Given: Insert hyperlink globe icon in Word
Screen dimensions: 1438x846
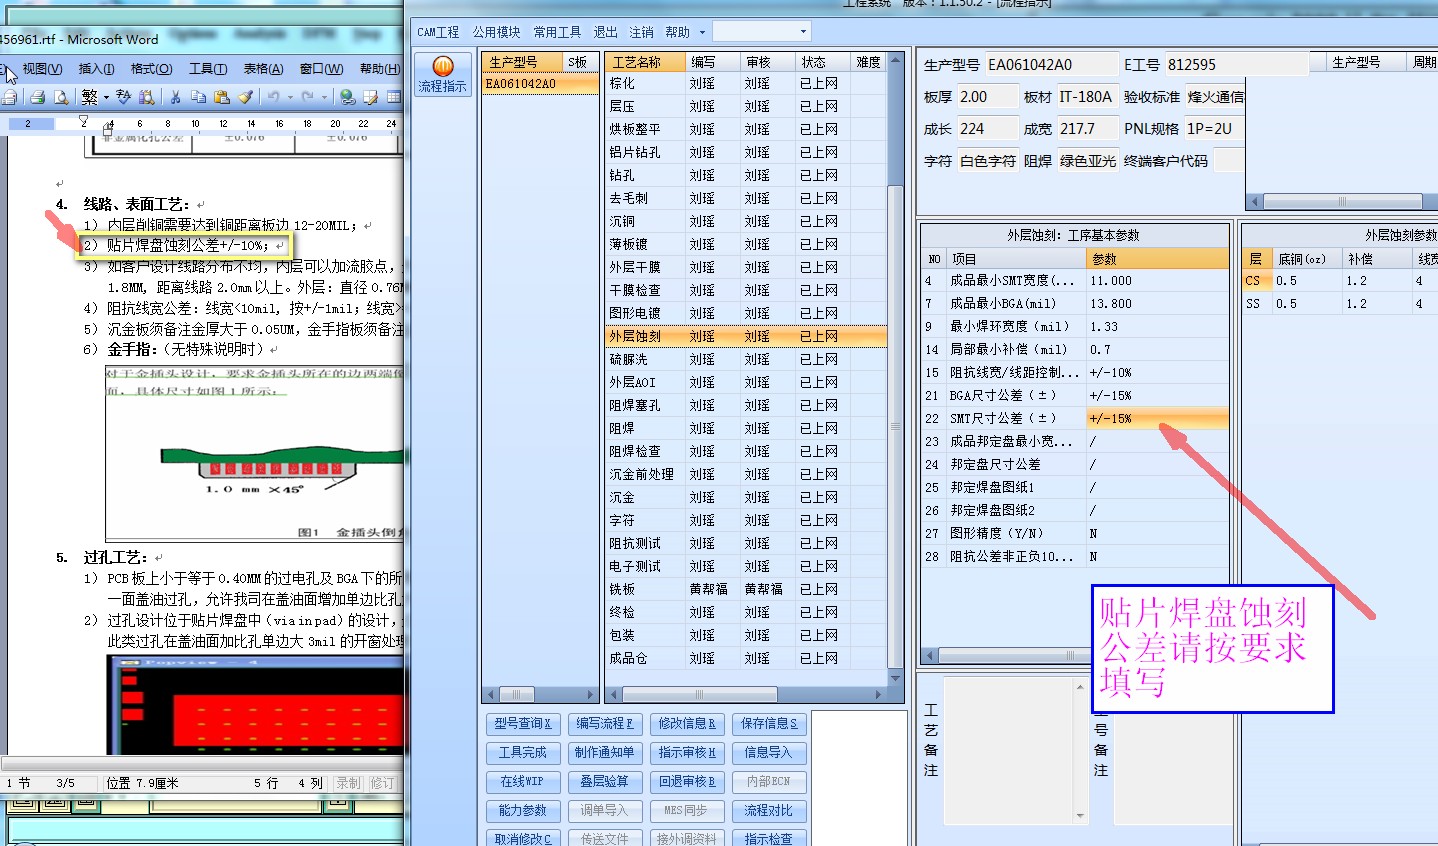Looking at the screenshot, I should (x=347, y=97).
